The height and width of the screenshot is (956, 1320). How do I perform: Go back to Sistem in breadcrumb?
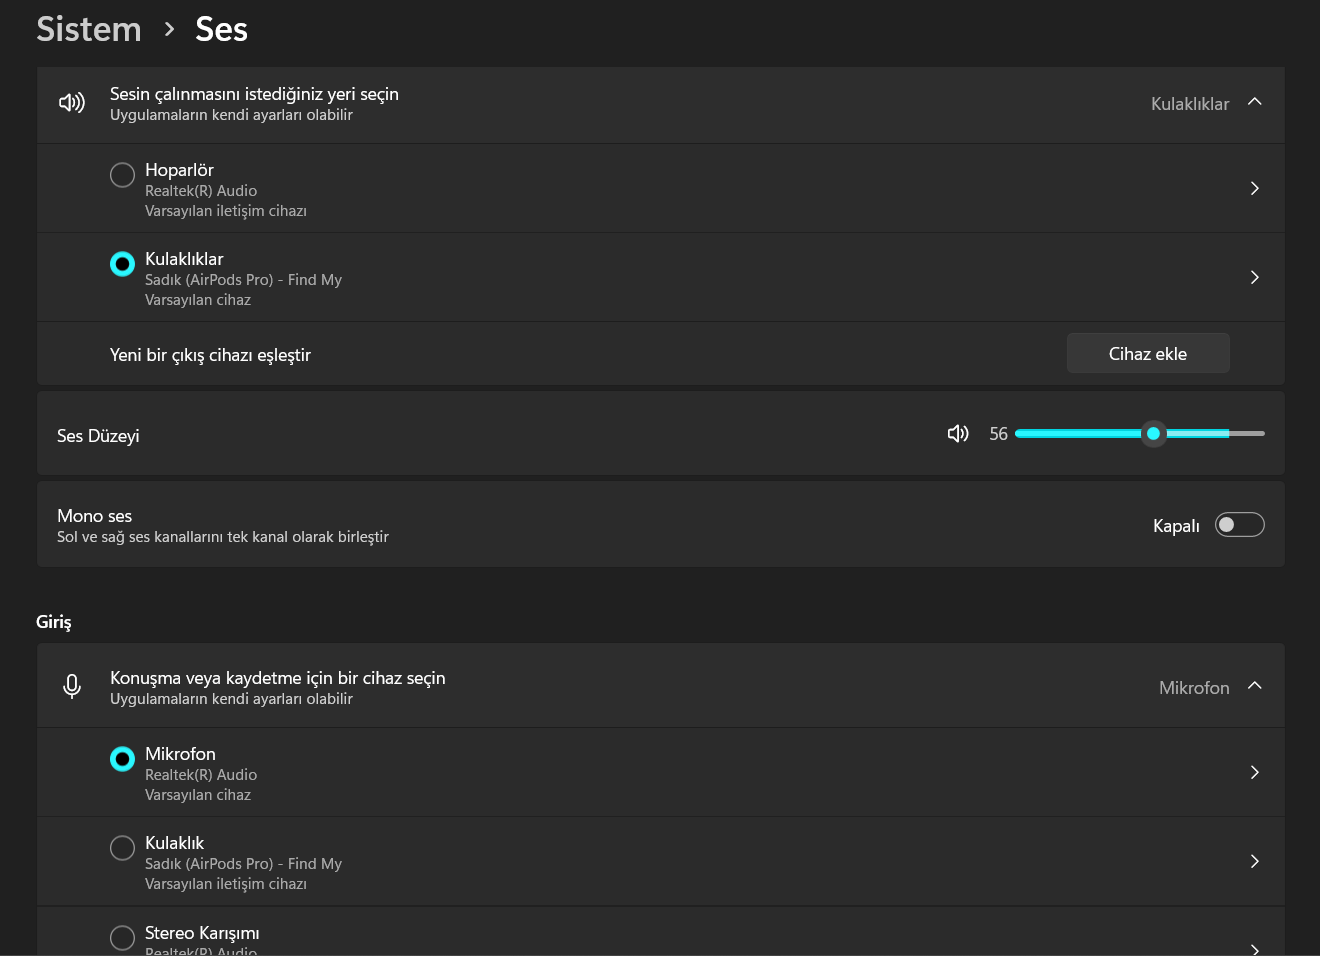click(89, 29)
